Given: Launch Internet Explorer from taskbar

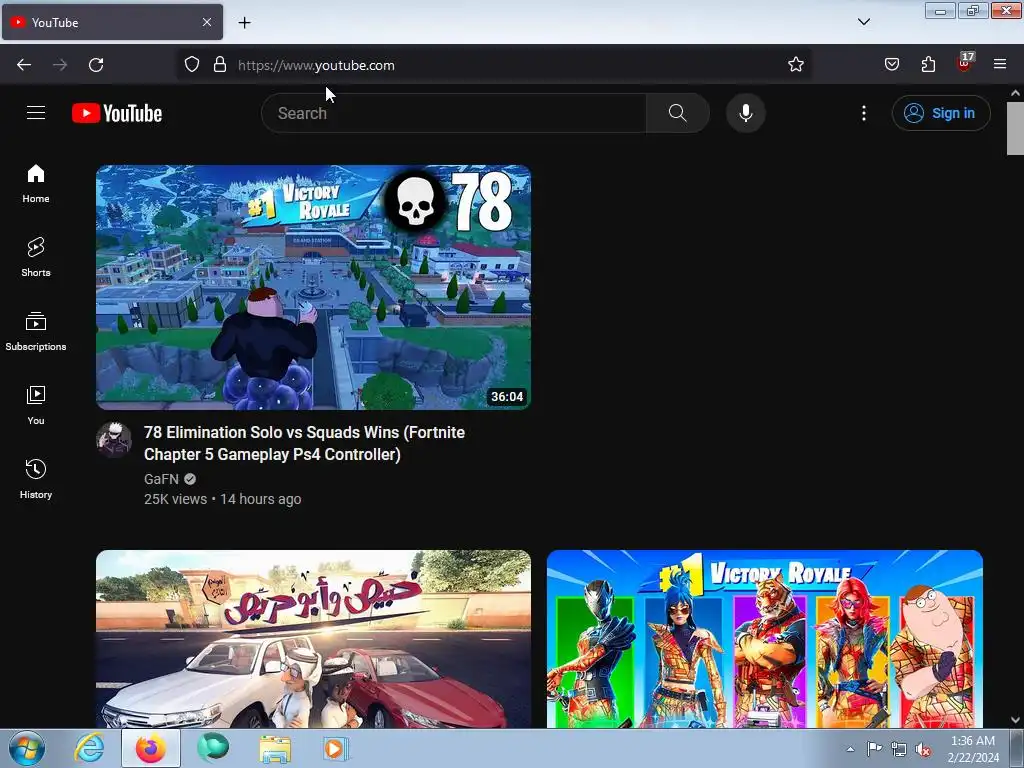Looking at the screenshot, I should tap(89, 748).
